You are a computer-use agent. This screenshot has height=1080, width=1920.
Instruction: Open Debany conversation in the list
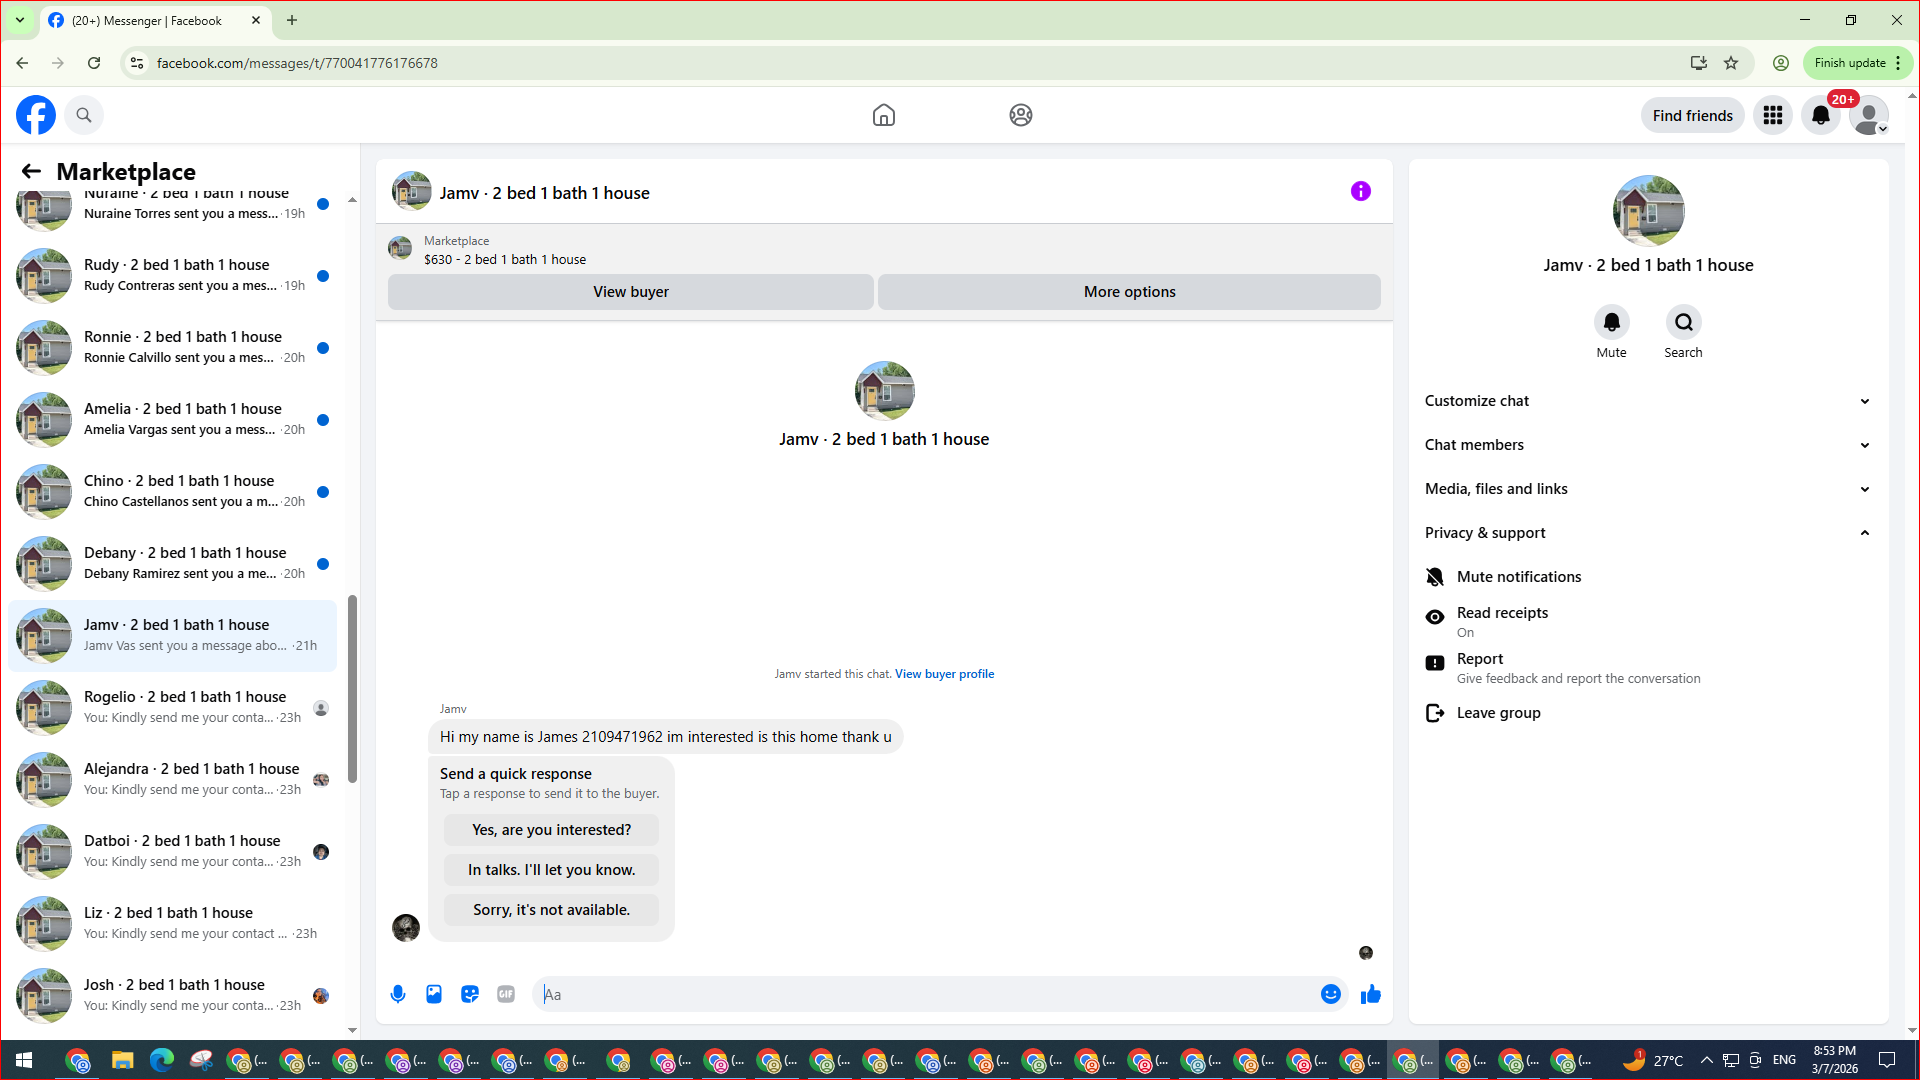(x=172, y=563)
